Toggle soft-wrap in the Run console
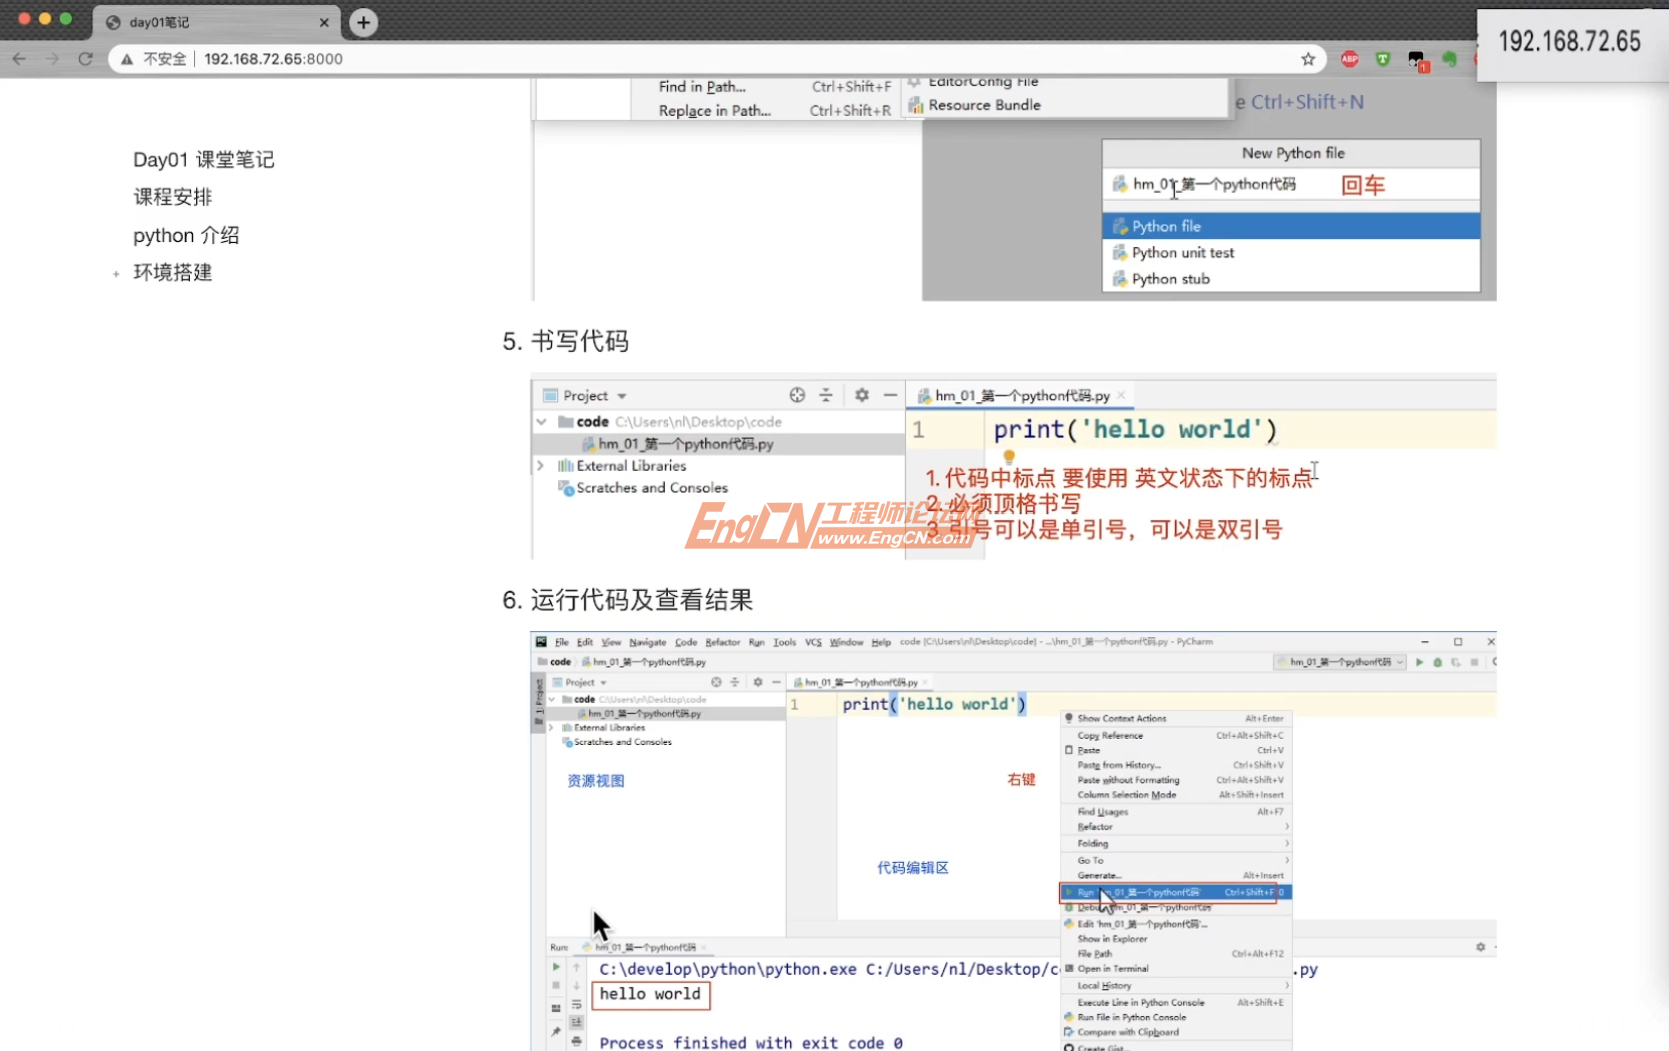Image resolution: width=1669 pixels, height=1051 pixels. point(577,1004)
